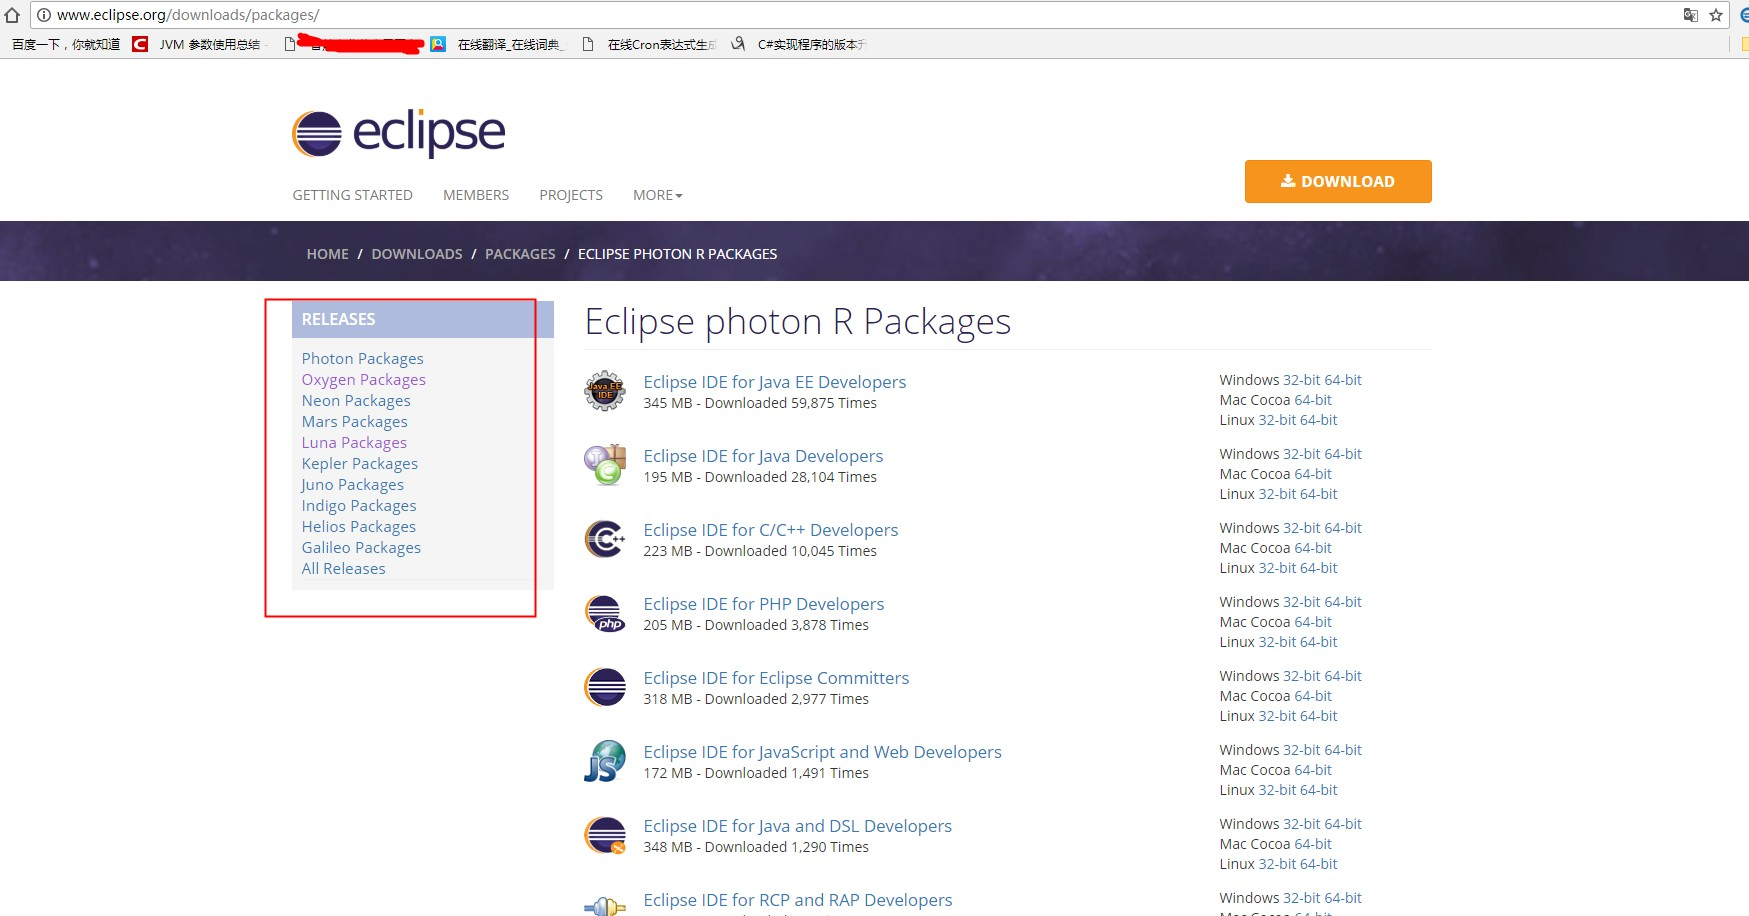Click the Java EE Developers package icon

pos(605,391)
